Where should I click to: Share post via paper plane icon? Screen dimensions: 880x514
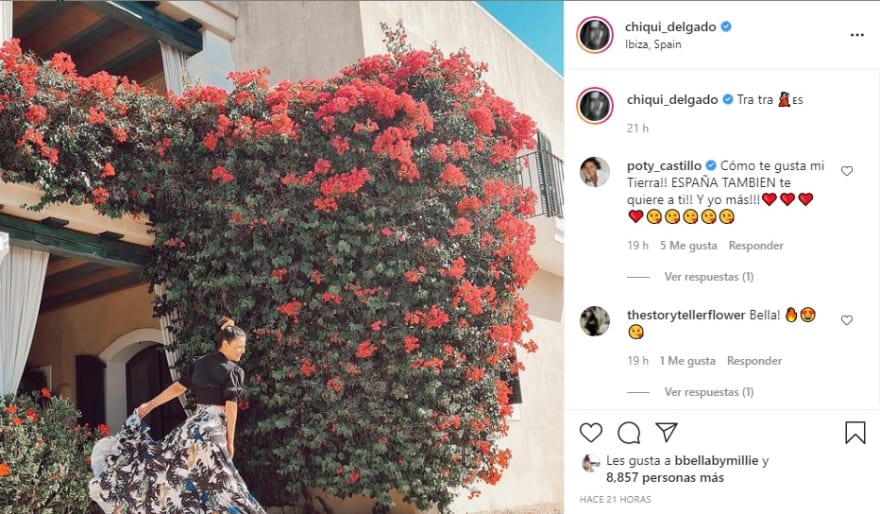(x=666, y=432)
